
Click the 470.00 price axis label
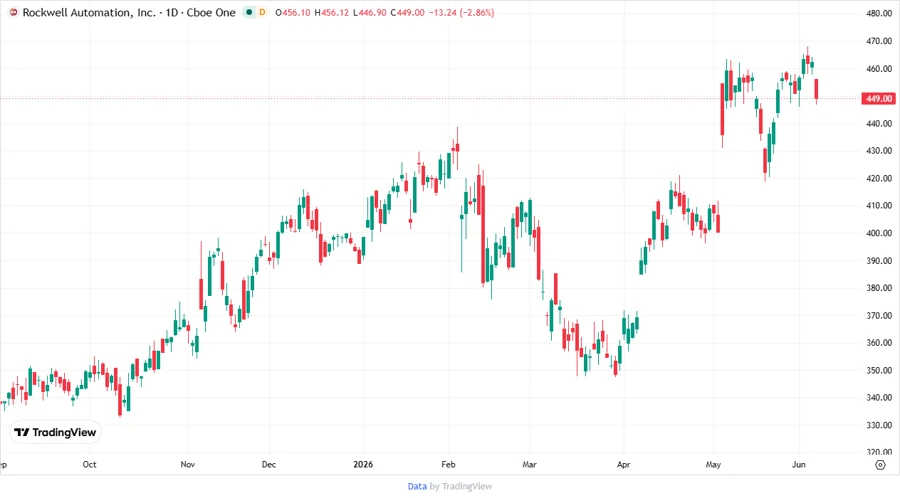(x=879, y=41)
